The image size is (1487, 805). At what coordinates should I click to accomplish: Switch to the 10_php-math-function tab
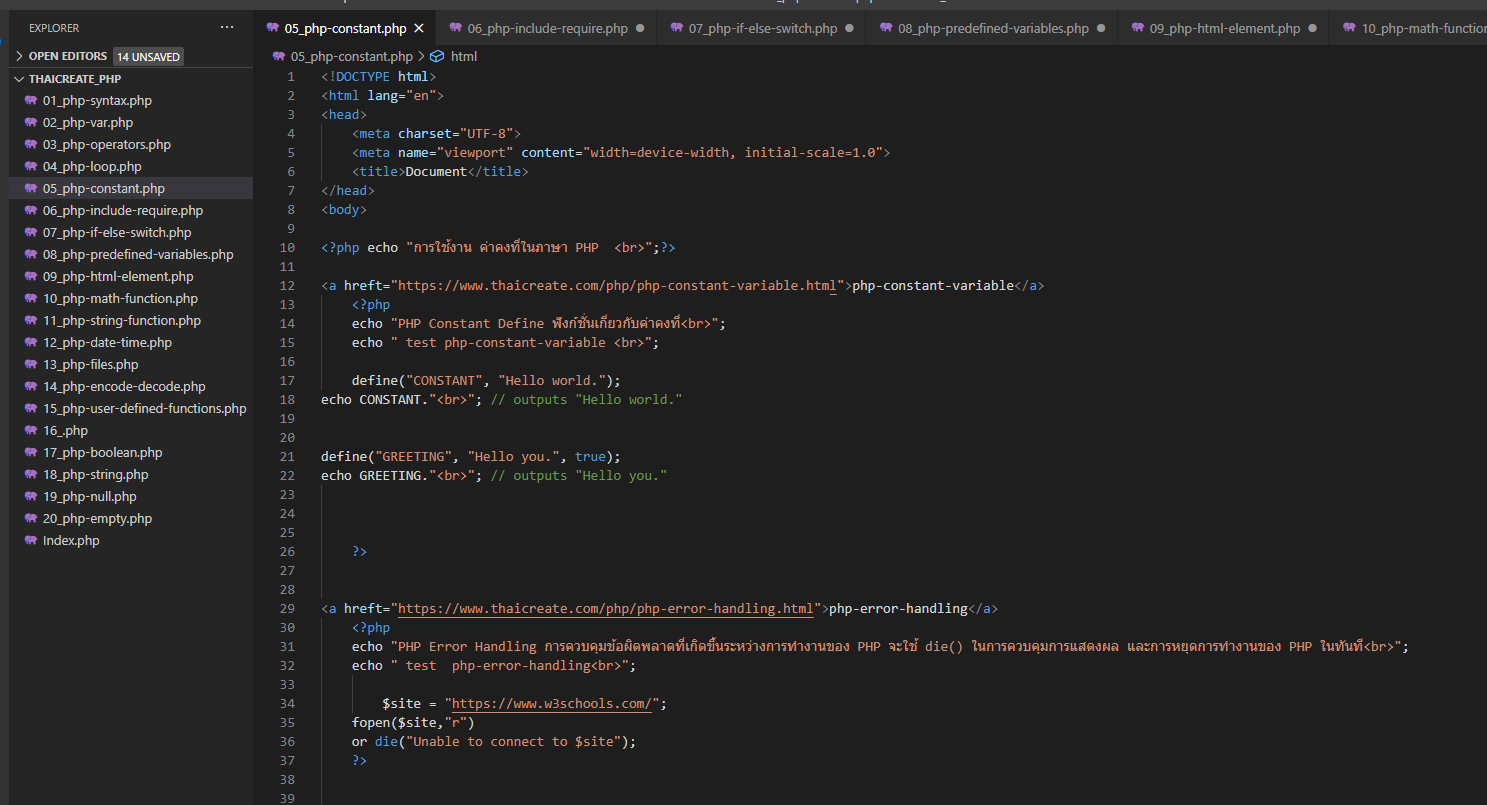pyautogui.click(x=1408, y=28)
